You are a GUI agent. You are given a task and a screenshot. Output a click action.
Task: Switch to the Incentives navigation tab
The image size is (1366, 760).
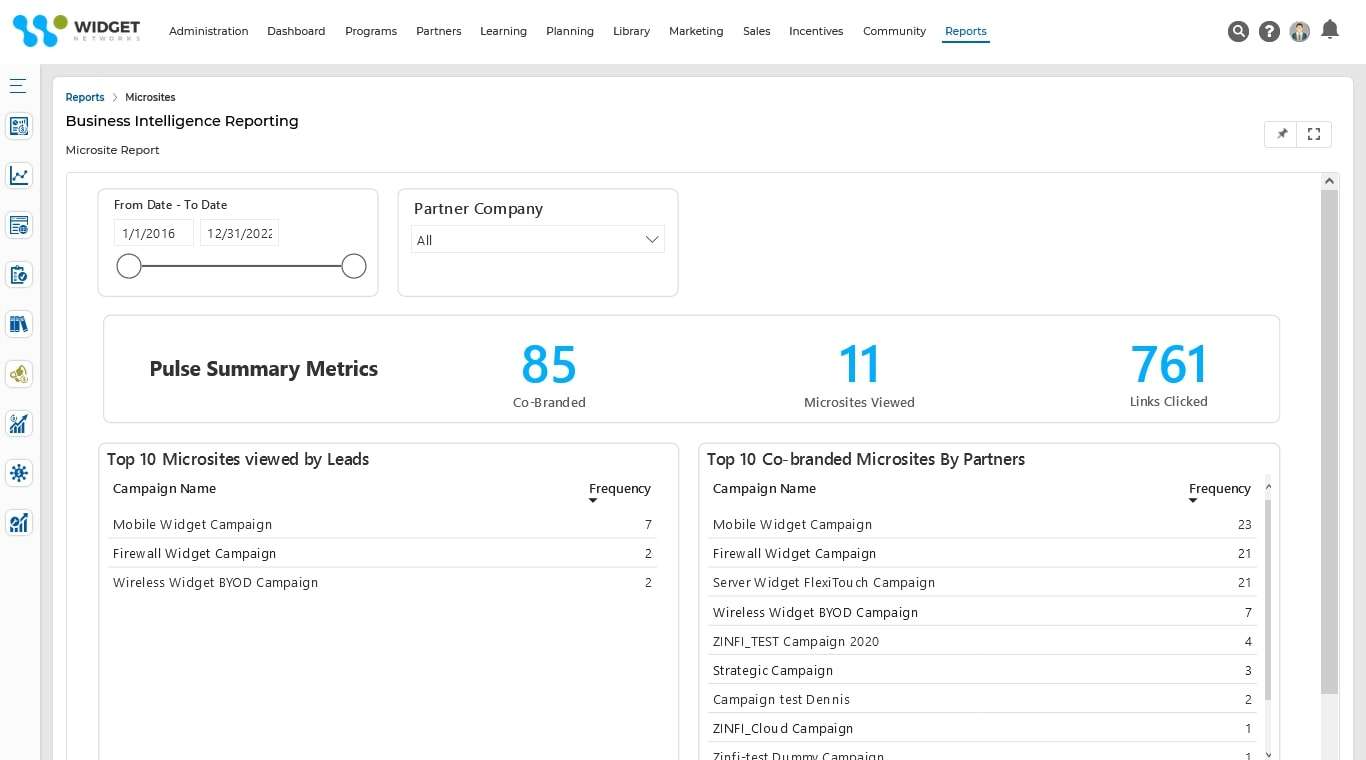pyautogui.click(x=816, y=31)
